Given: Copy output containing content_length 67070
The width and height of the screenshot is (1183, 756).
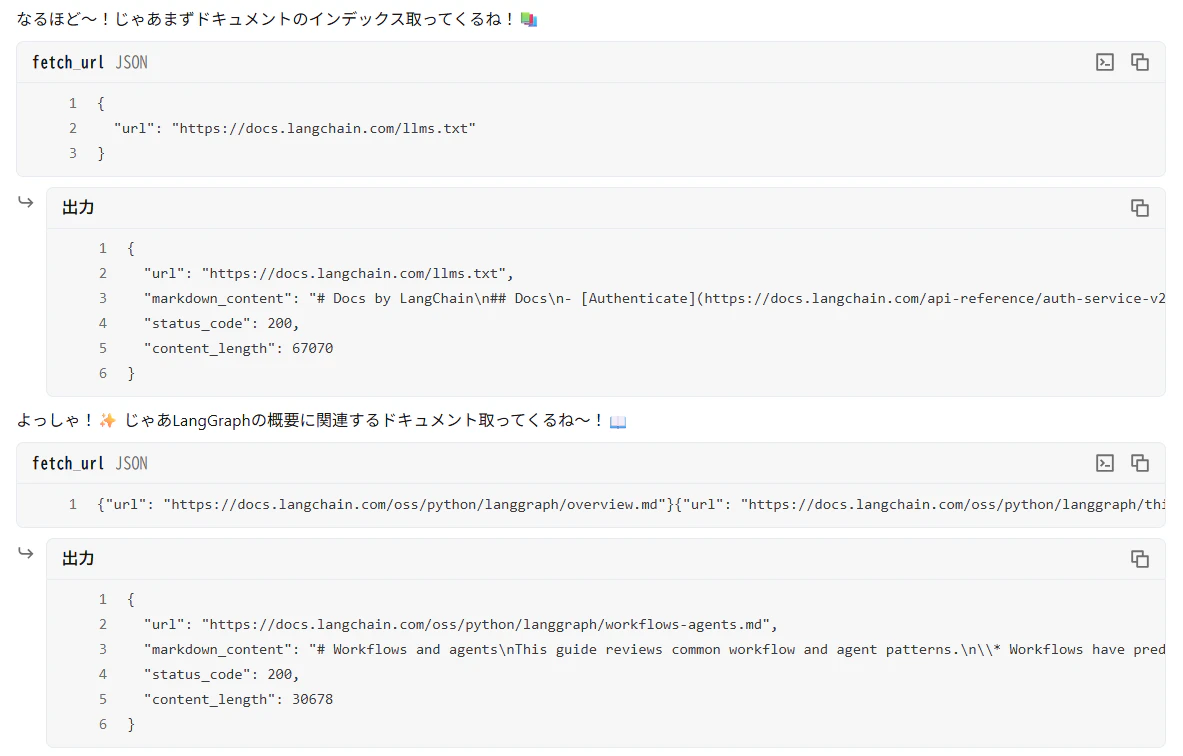Looking at the screenshot, I should (1139, 207).
